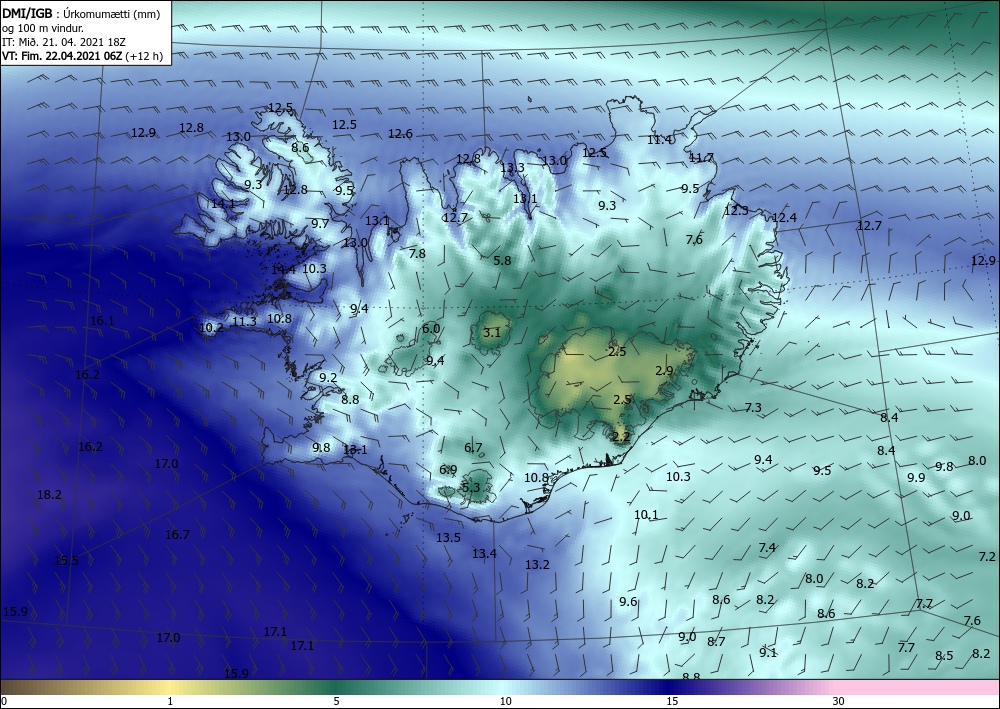Select the 30 tick on color scale
This screenshot has width=1000, height=709.
[x=839, y=701]
